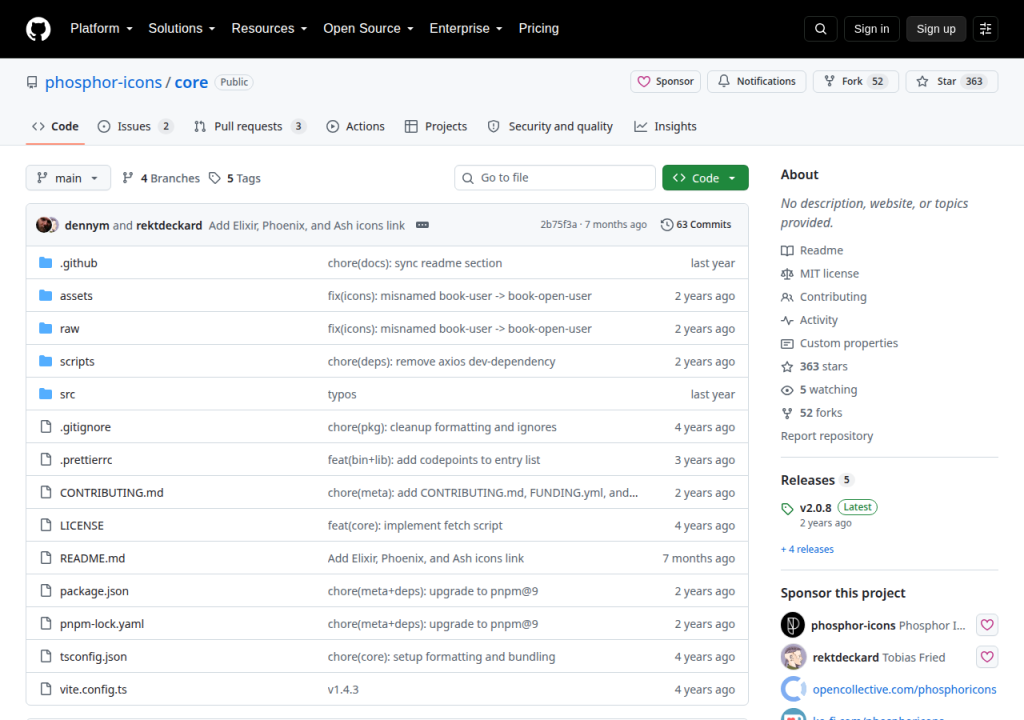Open opencollective.com/phosphoricons link

pyautogui.click(x=904, y=689)
